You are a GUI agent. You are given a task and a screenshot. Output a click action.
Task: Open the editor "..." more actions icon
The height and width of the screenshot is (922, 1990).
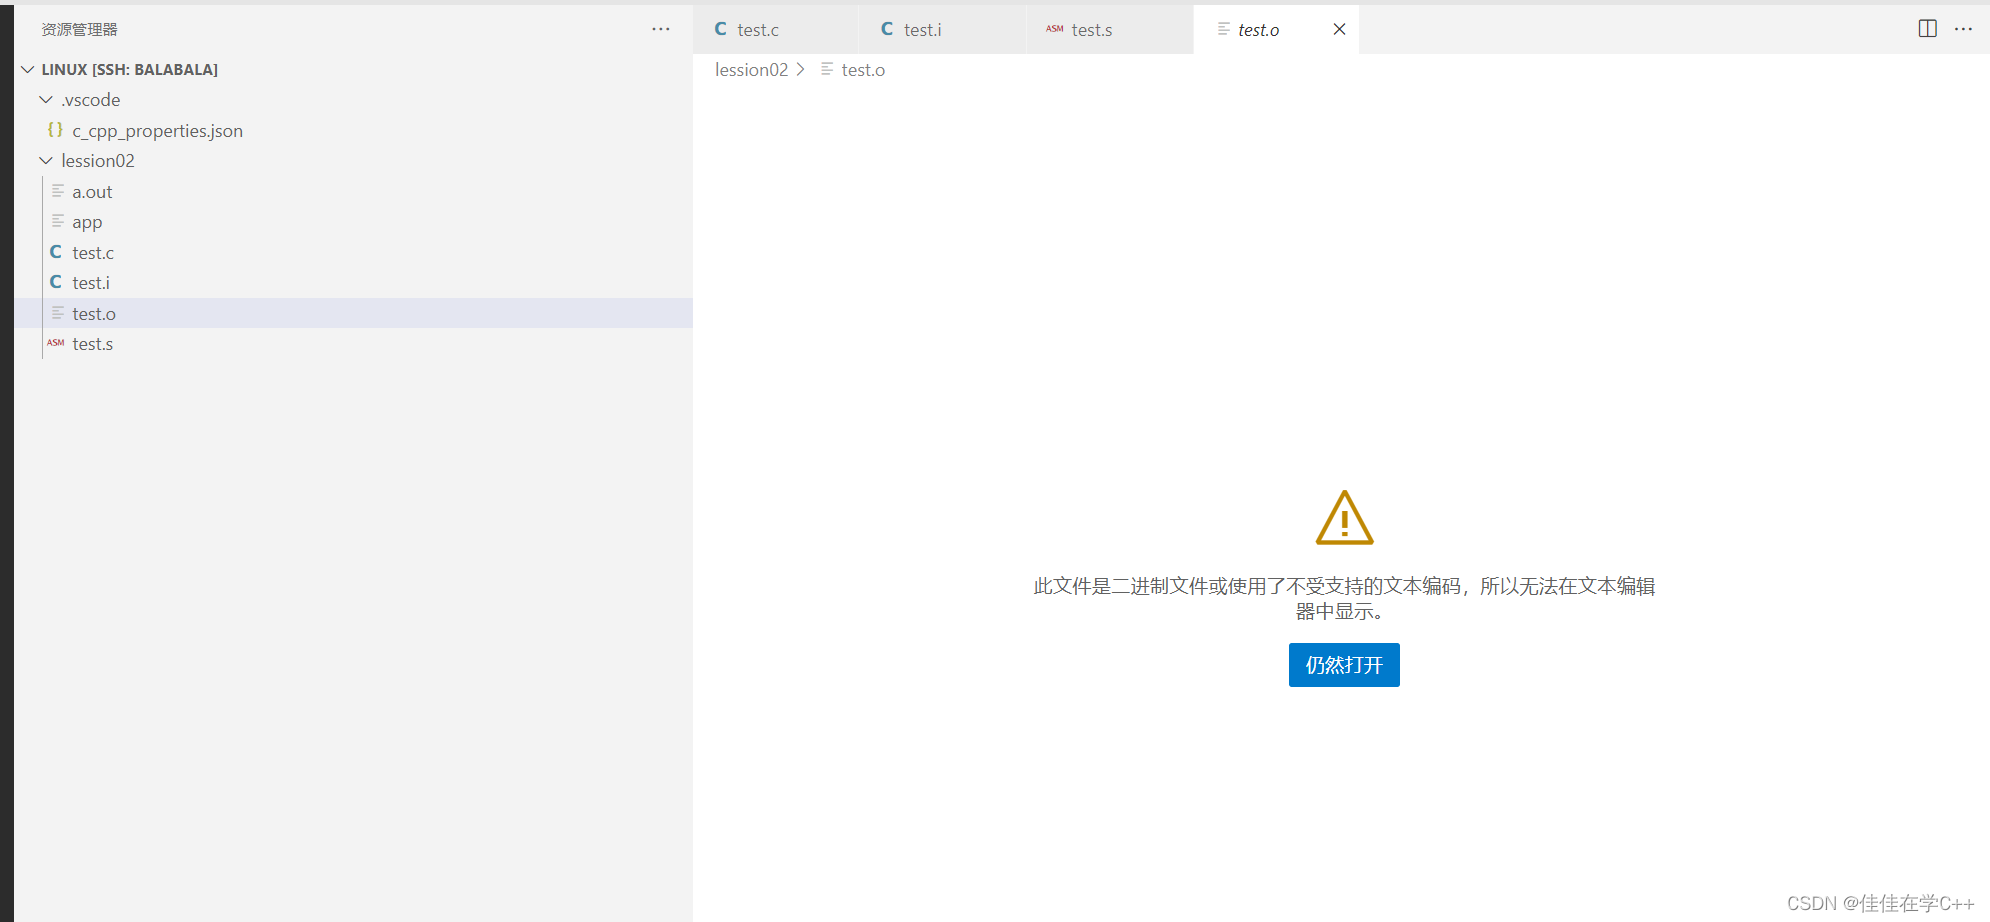tap(1964, 29)
